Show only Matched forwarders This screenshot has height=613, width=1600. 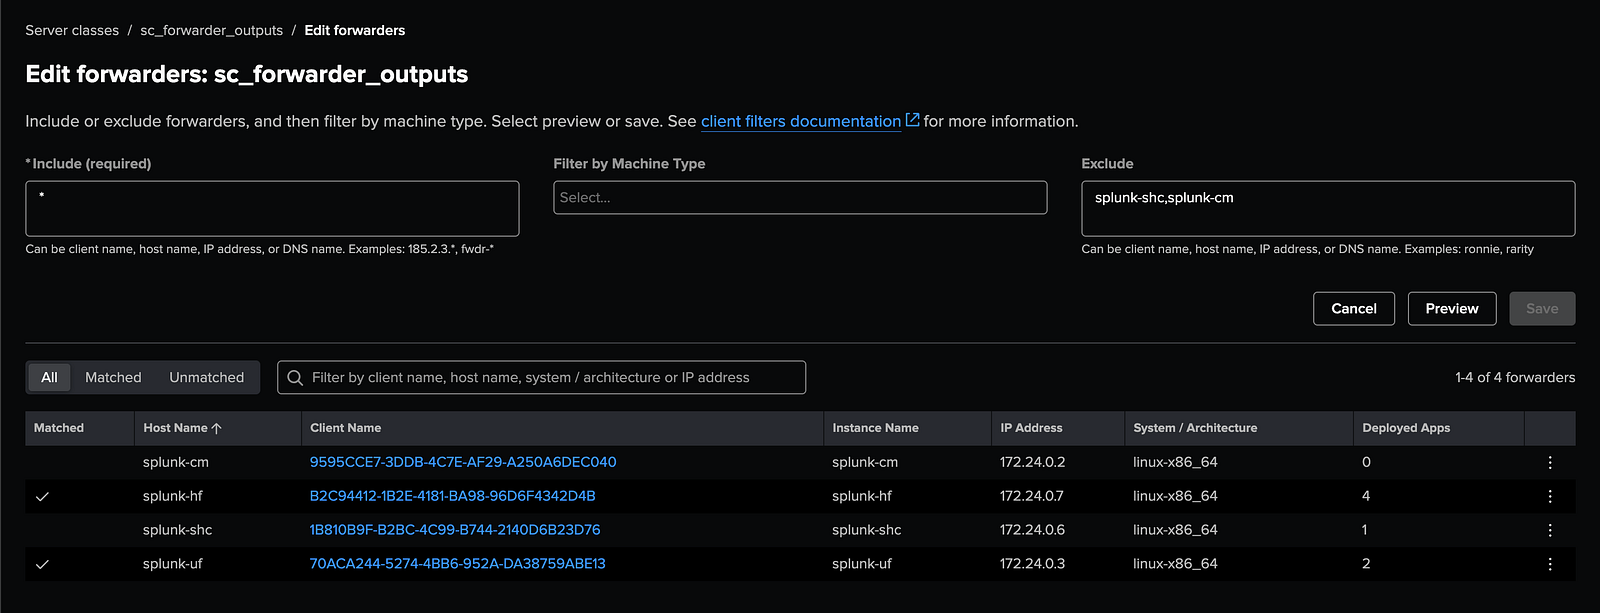113,378
